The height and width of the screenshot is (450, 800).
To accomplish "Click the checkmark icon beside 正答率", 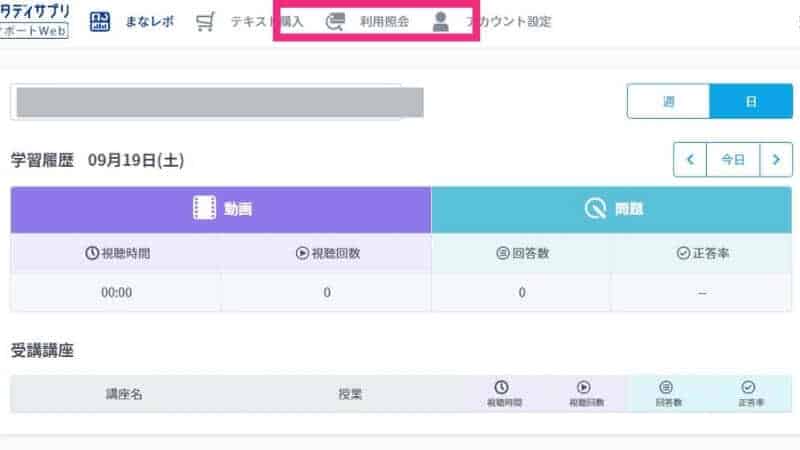I will point(683,253).
